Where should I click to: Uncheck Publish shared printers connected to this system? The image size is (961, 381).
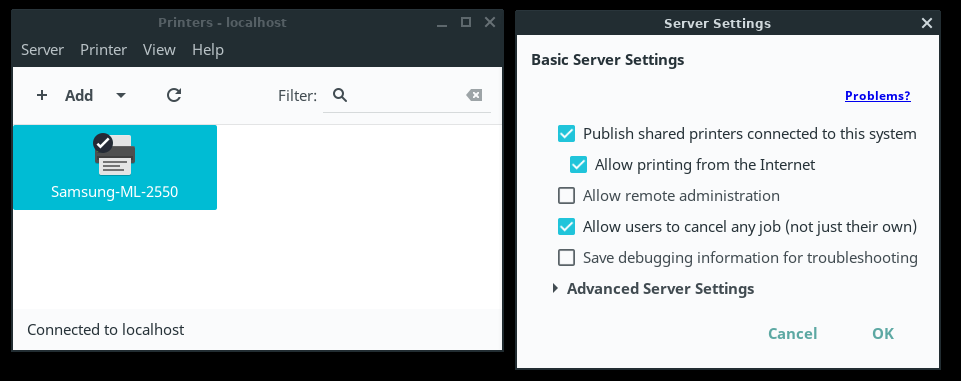(x=566, y=134)
